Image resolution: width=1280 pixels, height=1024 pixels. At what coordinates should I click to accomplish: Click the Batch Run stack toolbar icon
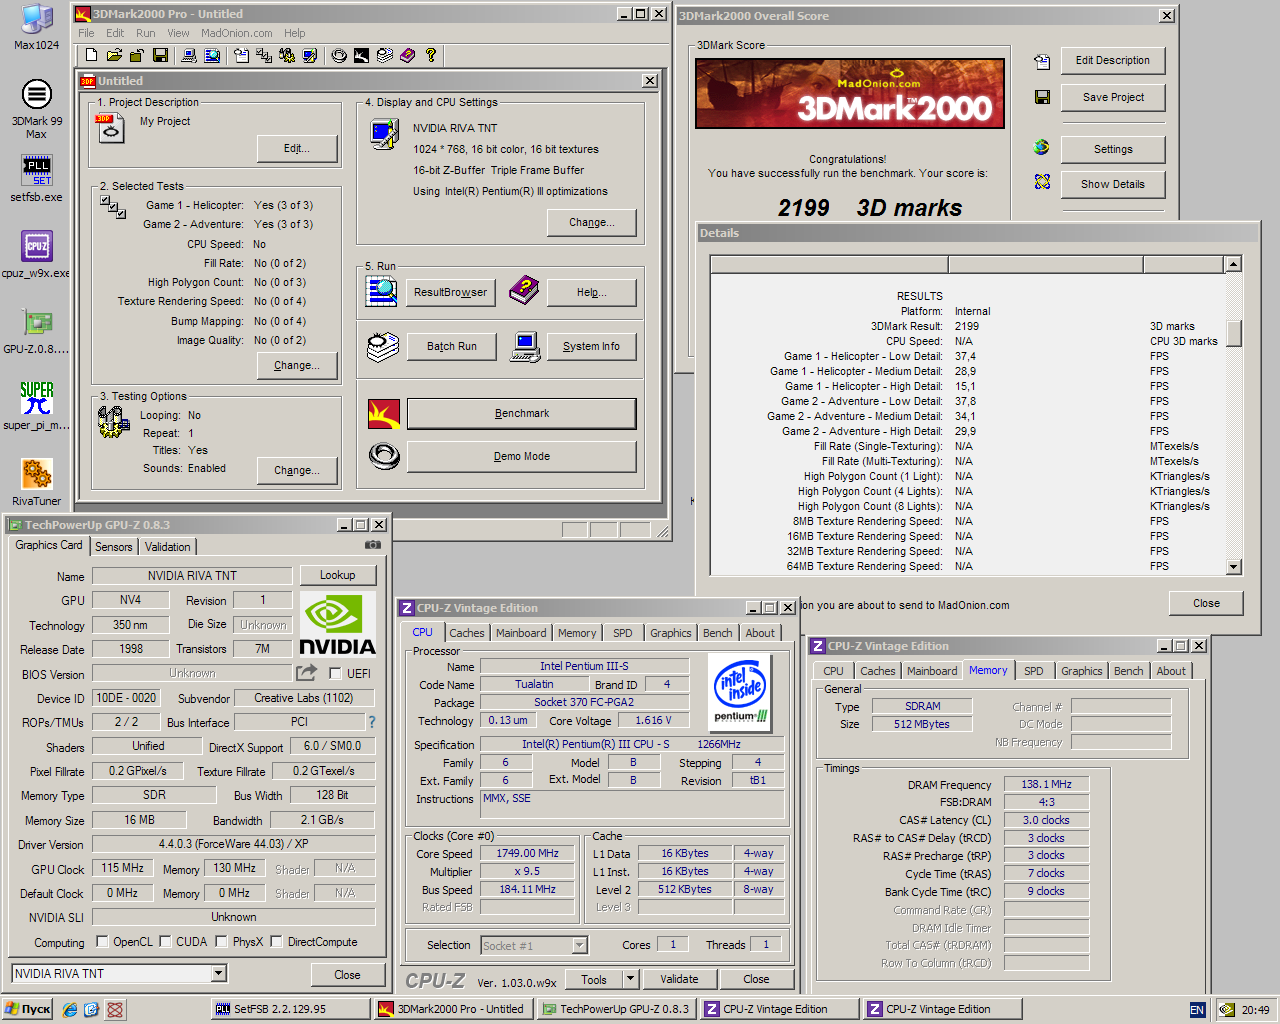pyautogui.click(x=385, y=55)
